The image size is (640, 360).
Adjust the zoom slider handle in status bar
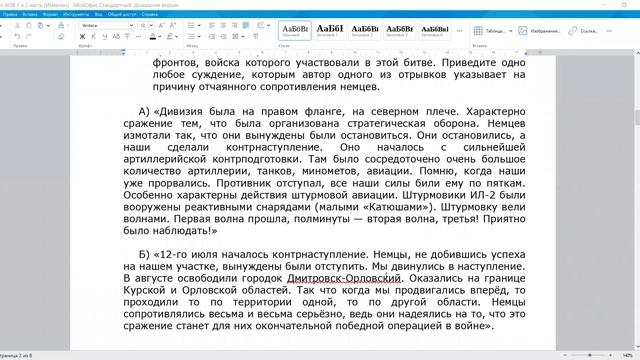(x=590, y=356)
